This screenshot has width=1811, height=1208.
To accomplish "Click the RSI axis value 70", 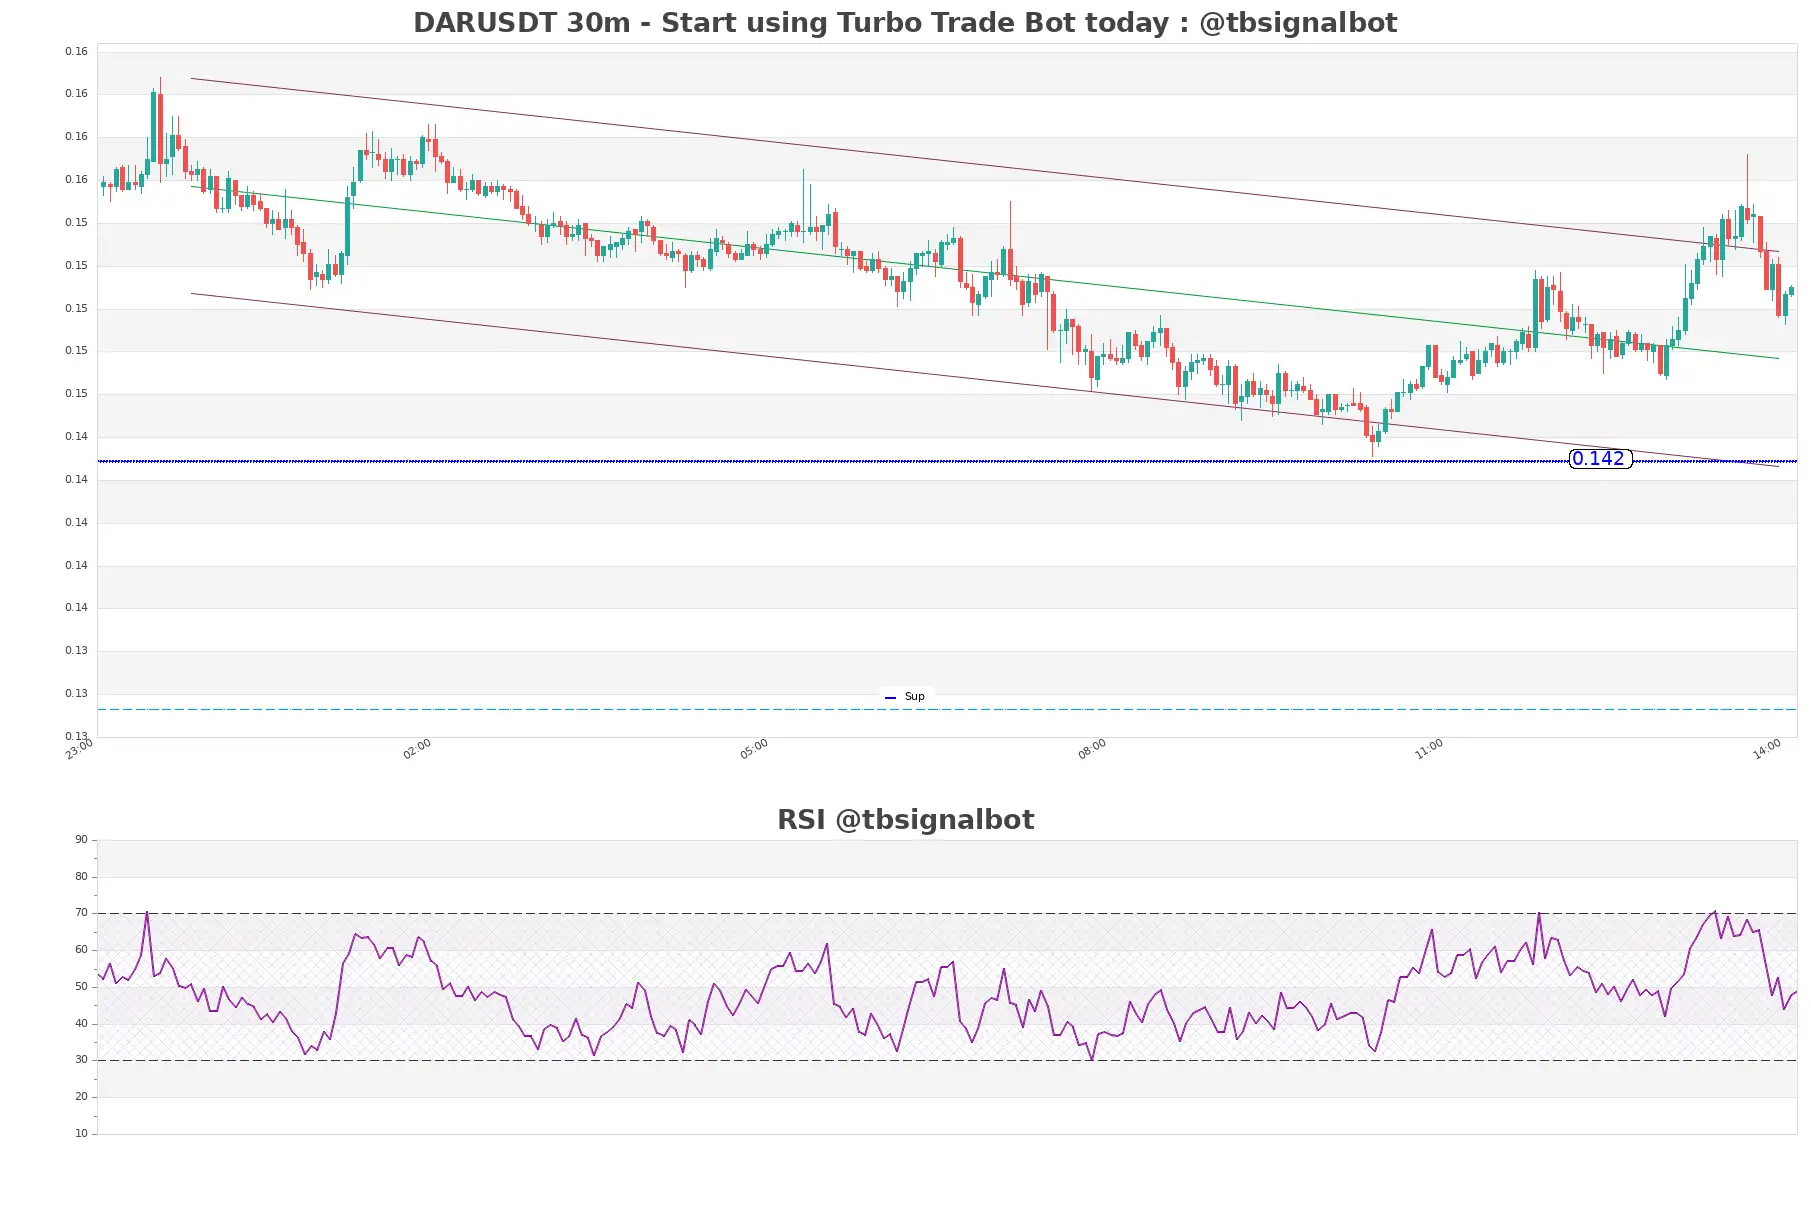I will tap(81, 912).
